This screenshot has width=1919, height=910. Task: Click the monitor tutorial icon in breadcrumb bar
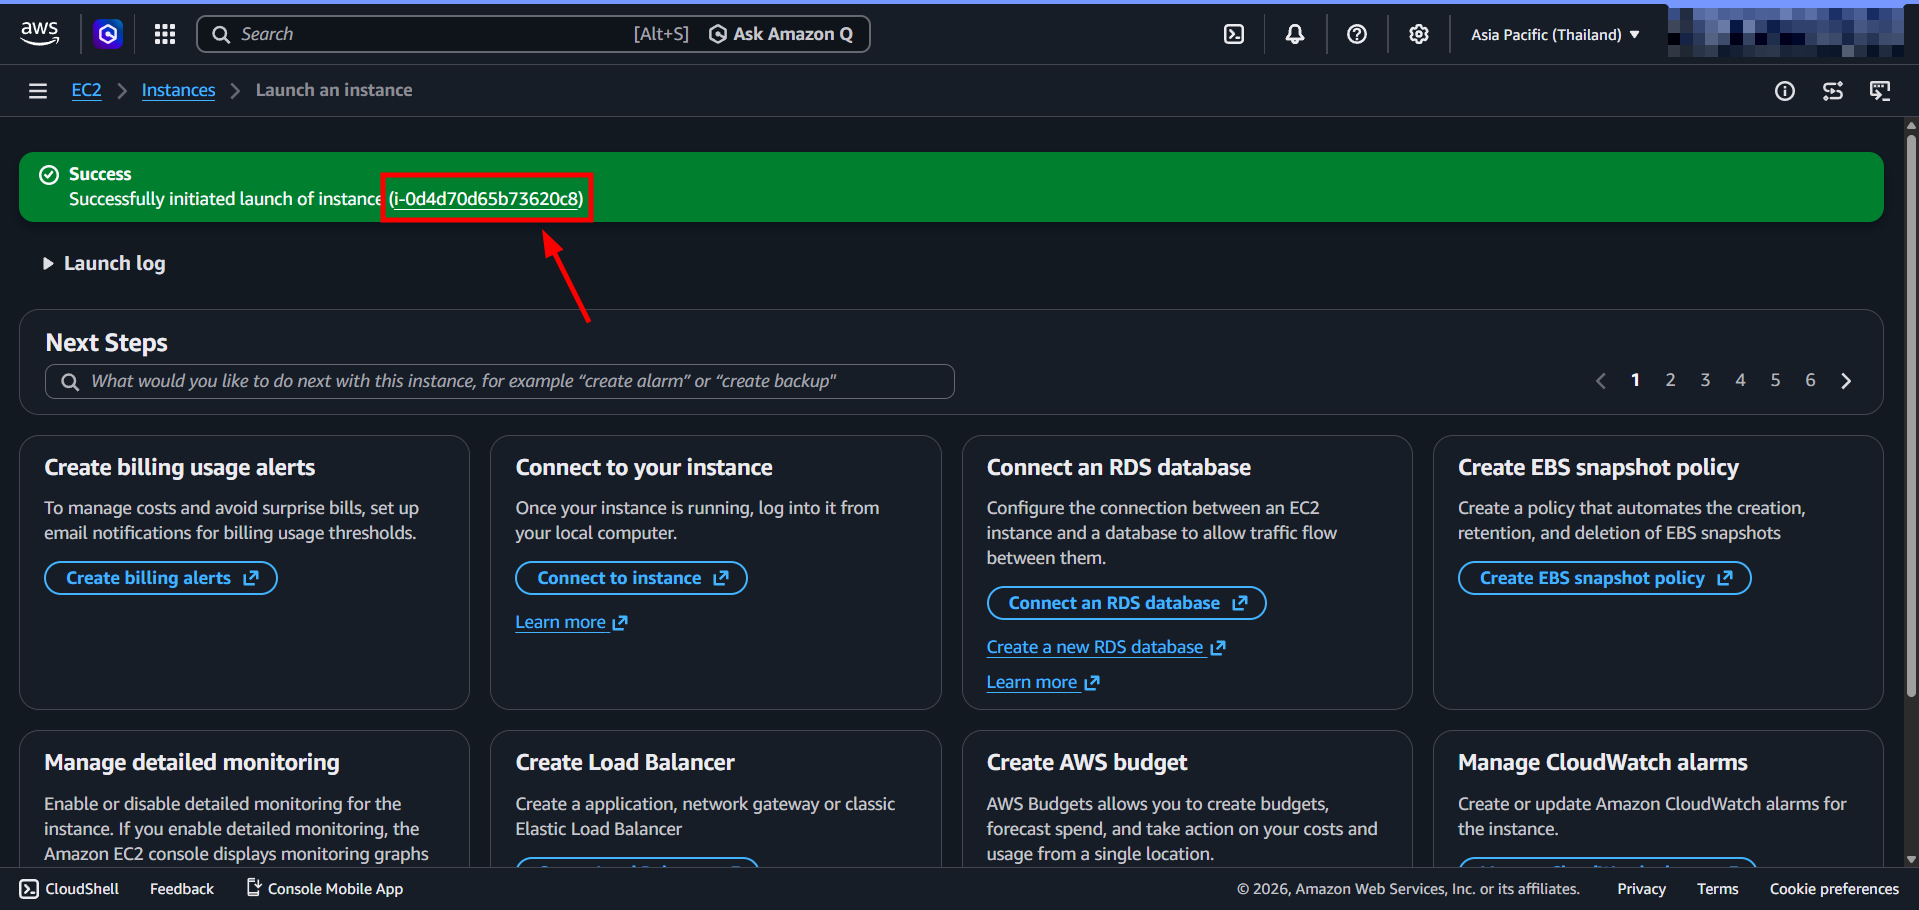(1880, 91)
